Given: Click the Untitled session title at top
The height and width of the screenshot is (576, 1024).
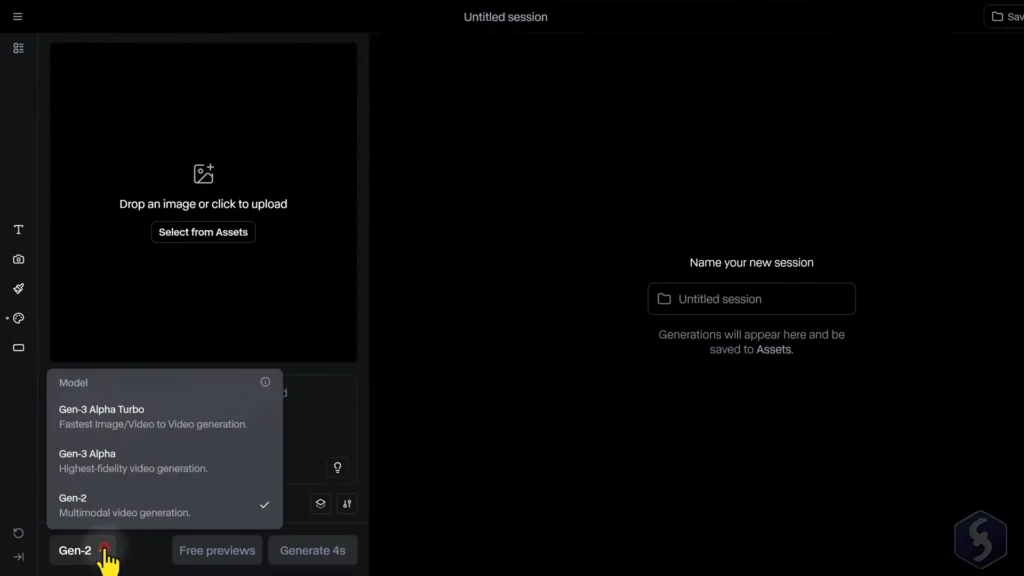Looking at the screenshot, I should 505,17.
